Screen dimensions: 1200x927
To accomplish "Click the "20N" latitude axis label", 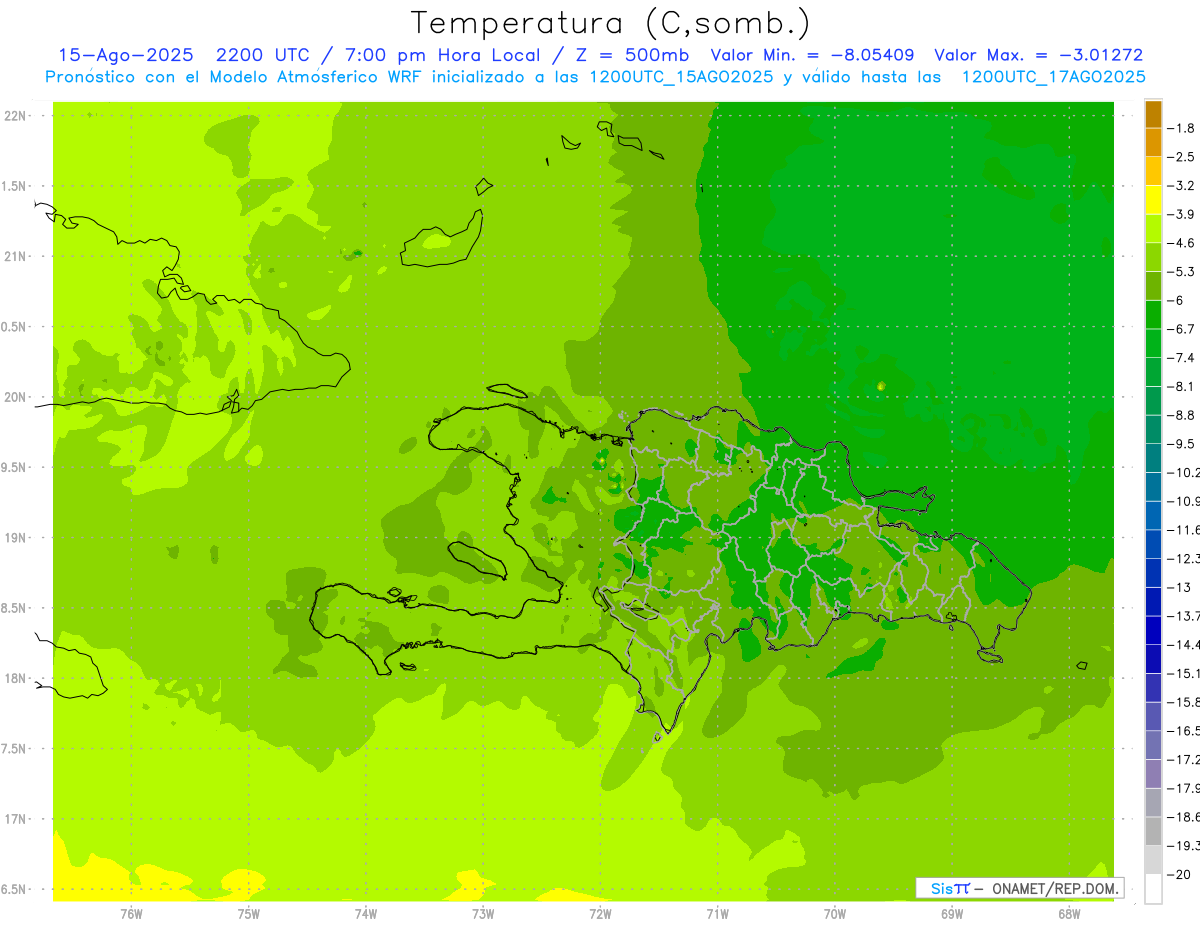I will [x=14, y=397].
